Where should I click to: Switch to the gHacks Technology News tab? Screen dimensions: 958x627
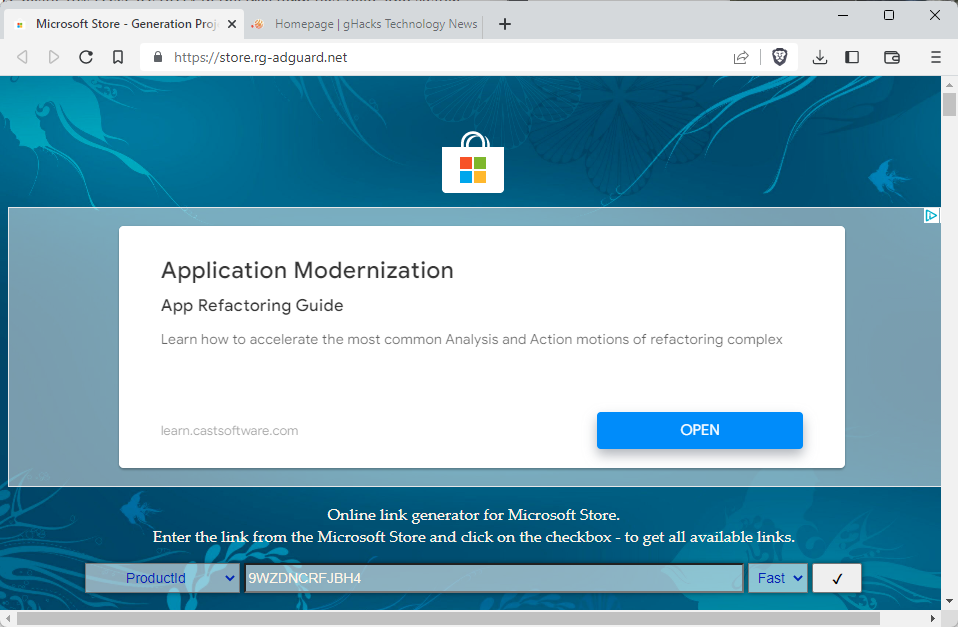tap(367, 24)
